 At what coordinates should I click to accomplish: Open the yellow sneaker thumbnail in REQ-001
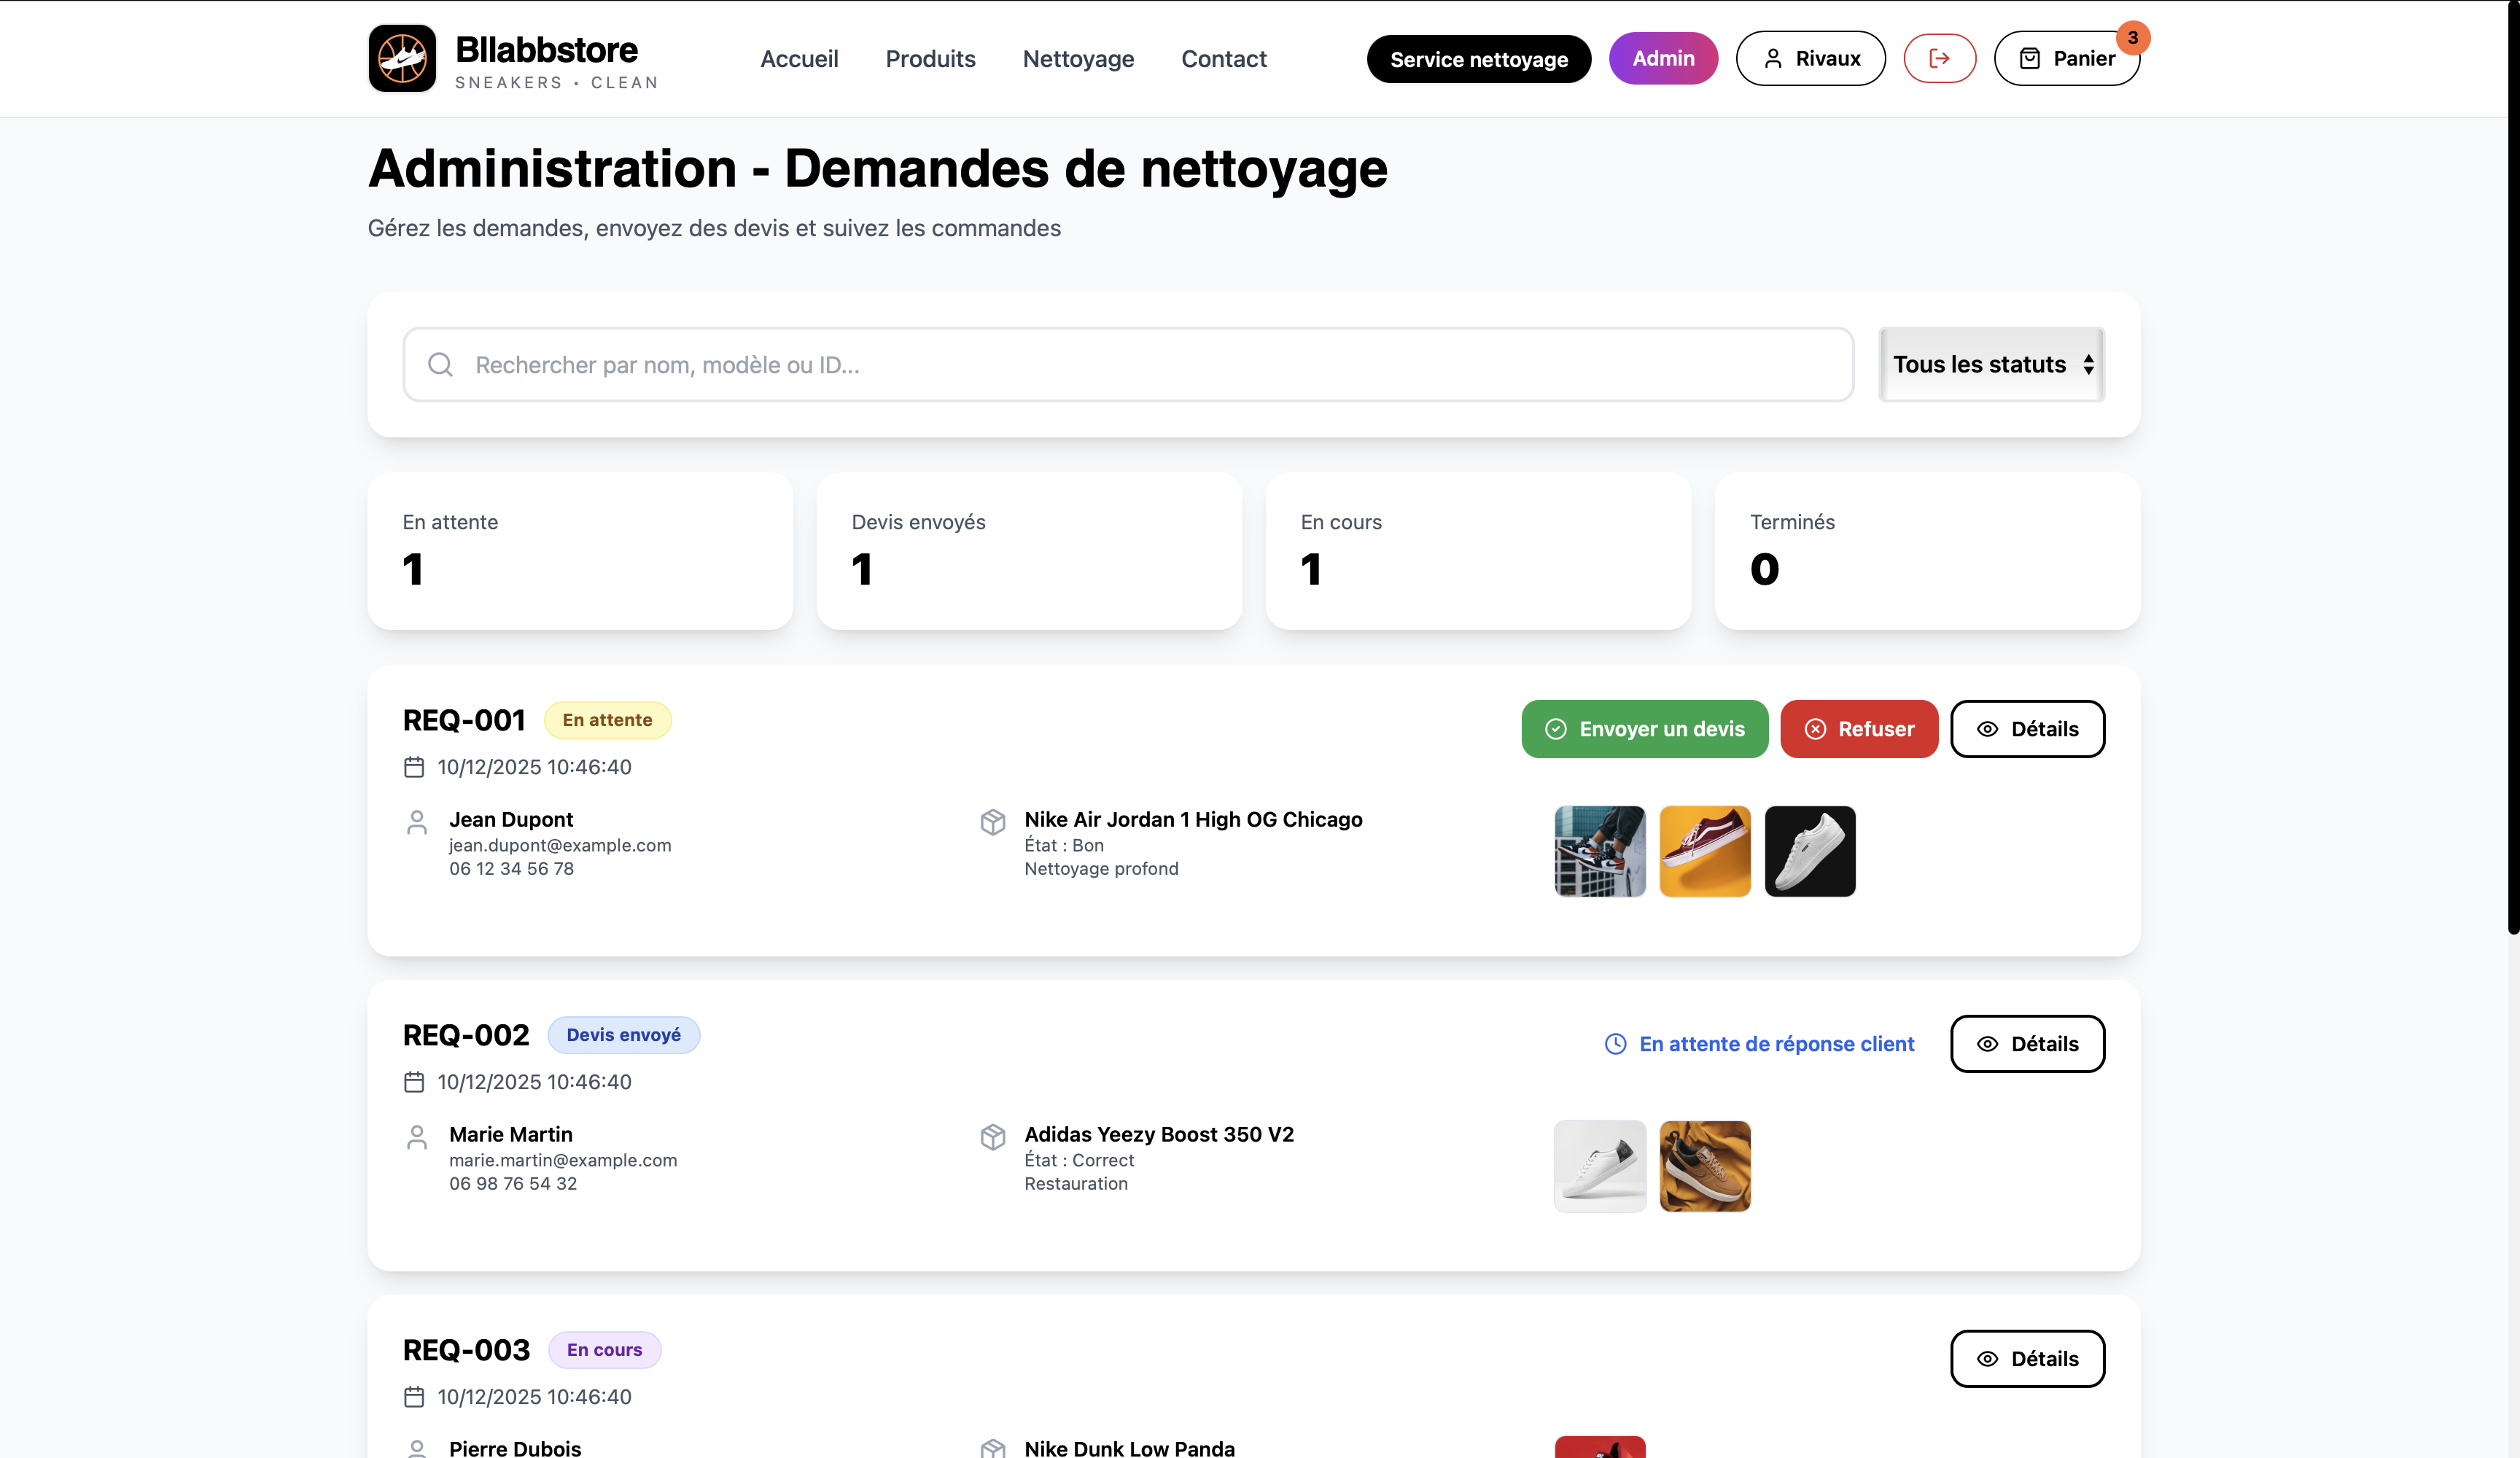(1704, 851)
